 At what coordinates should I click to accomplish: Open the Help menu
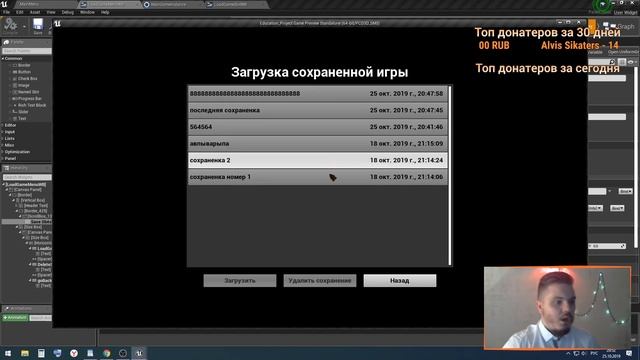tap(105, 12)
